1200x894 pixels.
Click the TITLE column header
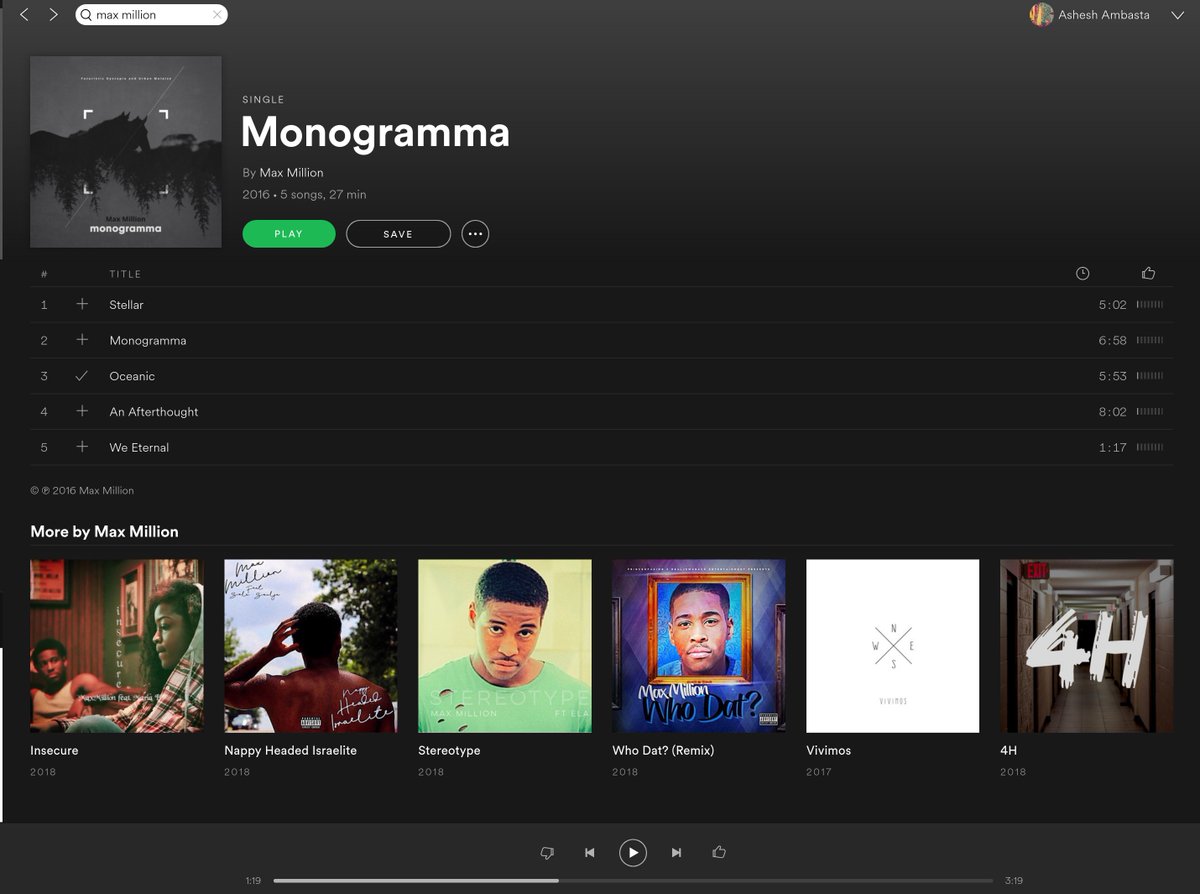click(125, 274)
